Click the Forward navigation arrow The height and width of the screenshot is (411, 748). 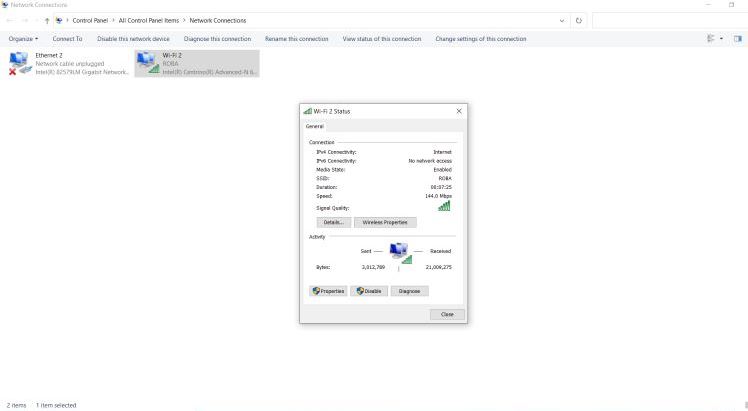click(25, 21)
